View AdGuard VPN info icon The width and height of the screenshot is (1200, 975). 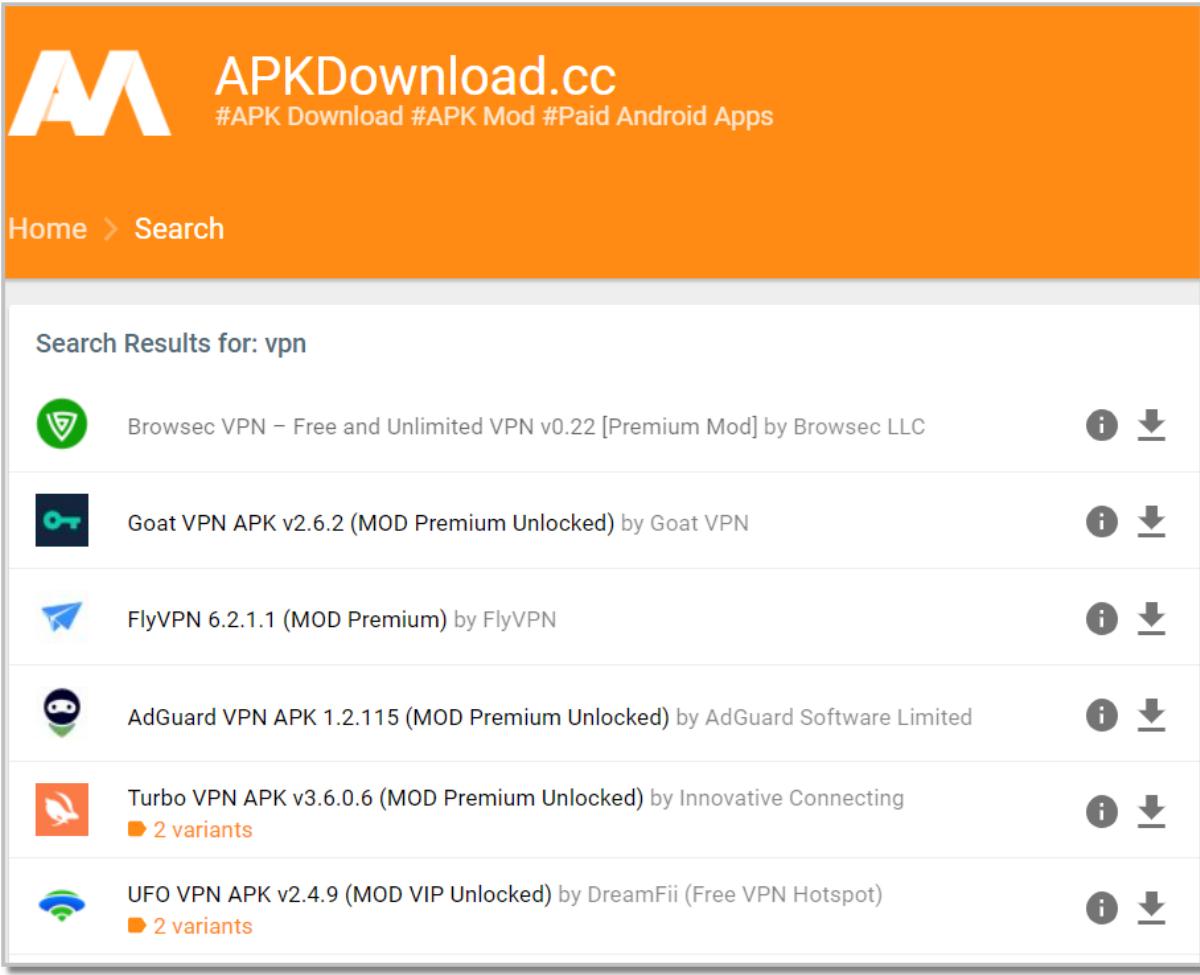tap(1102, 715)
